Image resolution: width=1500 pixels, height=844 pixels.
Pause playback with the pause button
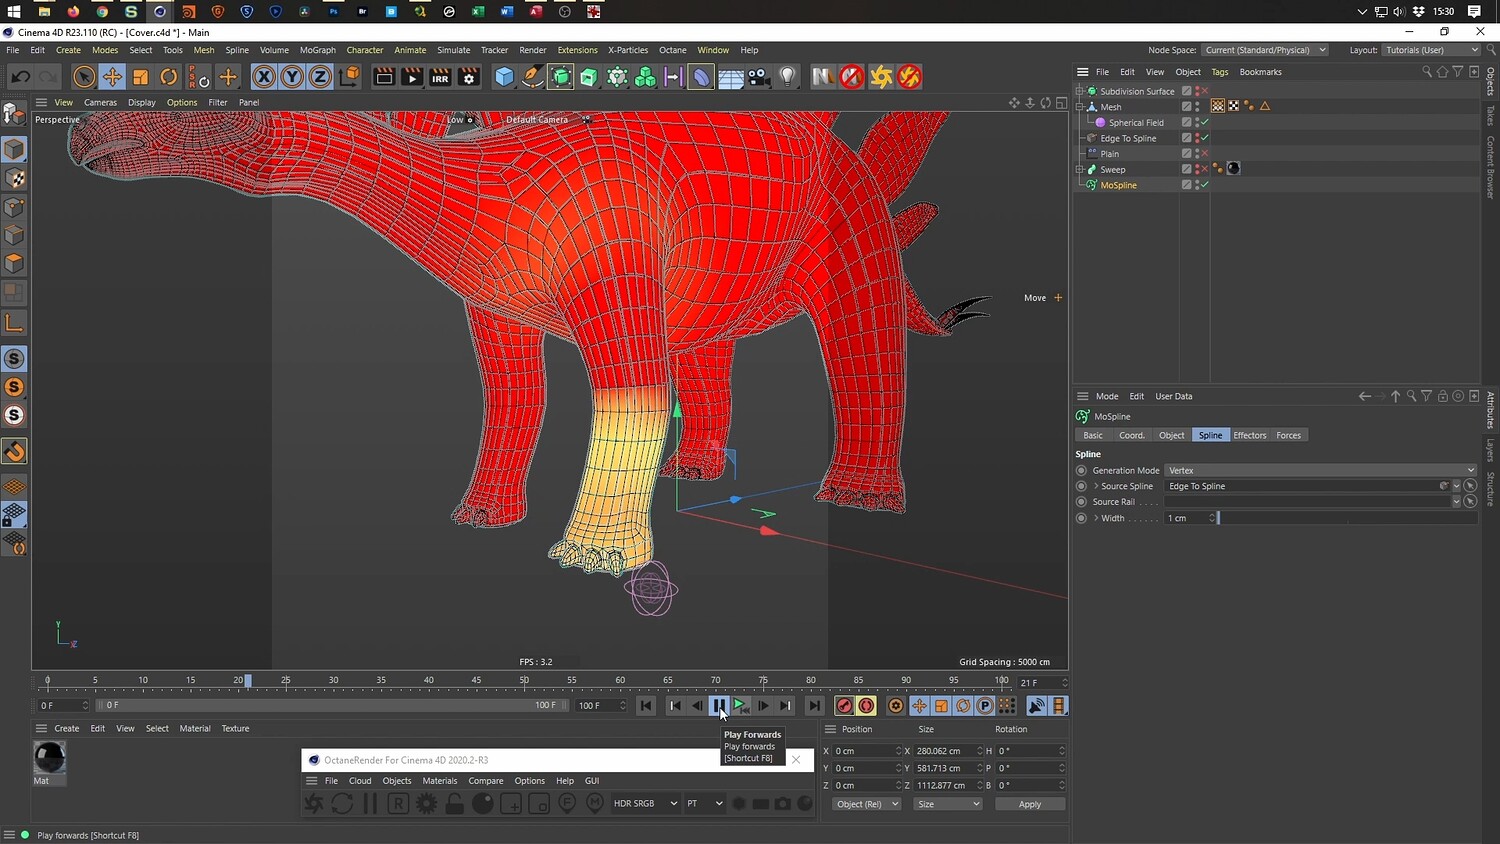pos(719,706)
